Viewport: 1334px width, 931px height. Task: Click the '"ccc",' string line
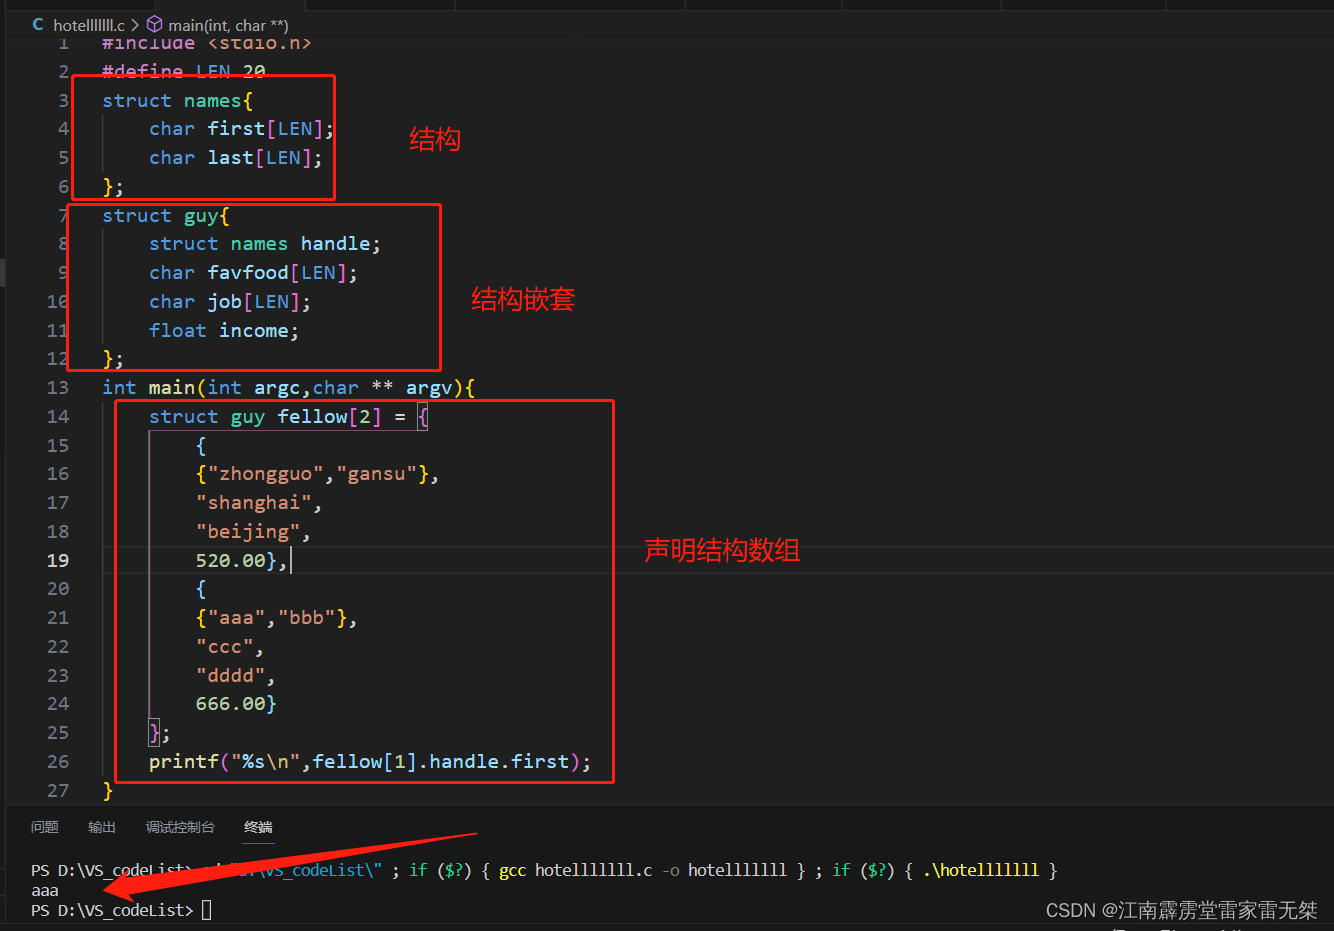(230, 647)
